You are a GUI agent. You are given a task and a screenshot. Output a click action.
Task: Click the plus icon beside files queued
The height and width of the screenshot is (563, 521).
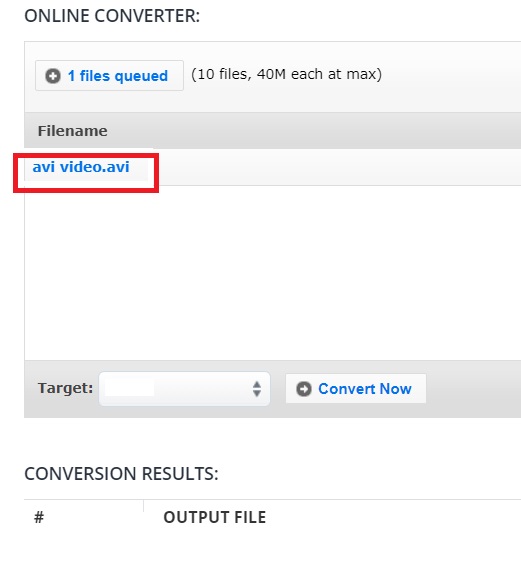[53, 76]
